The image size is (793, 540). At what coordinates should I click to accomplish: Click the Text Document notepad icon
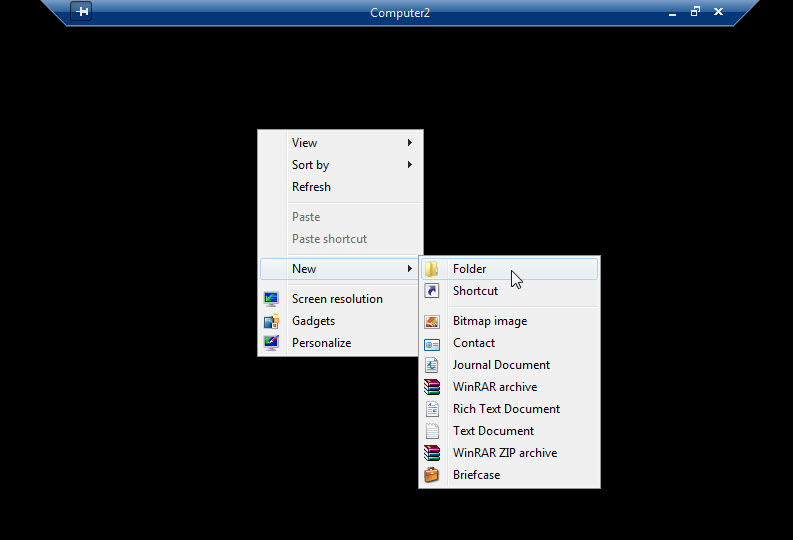pyautogui.click(x=432, y=431)
